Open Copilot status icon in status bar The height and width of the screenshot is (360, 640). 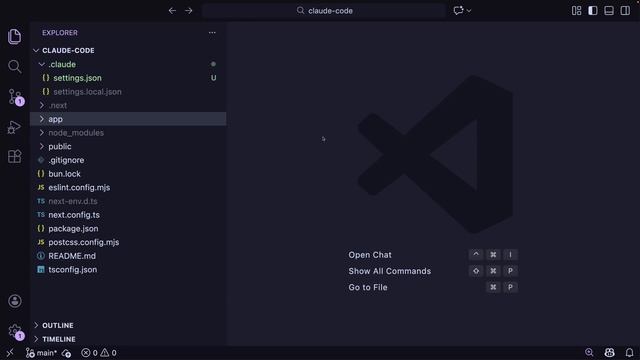(x=609, y=352)
